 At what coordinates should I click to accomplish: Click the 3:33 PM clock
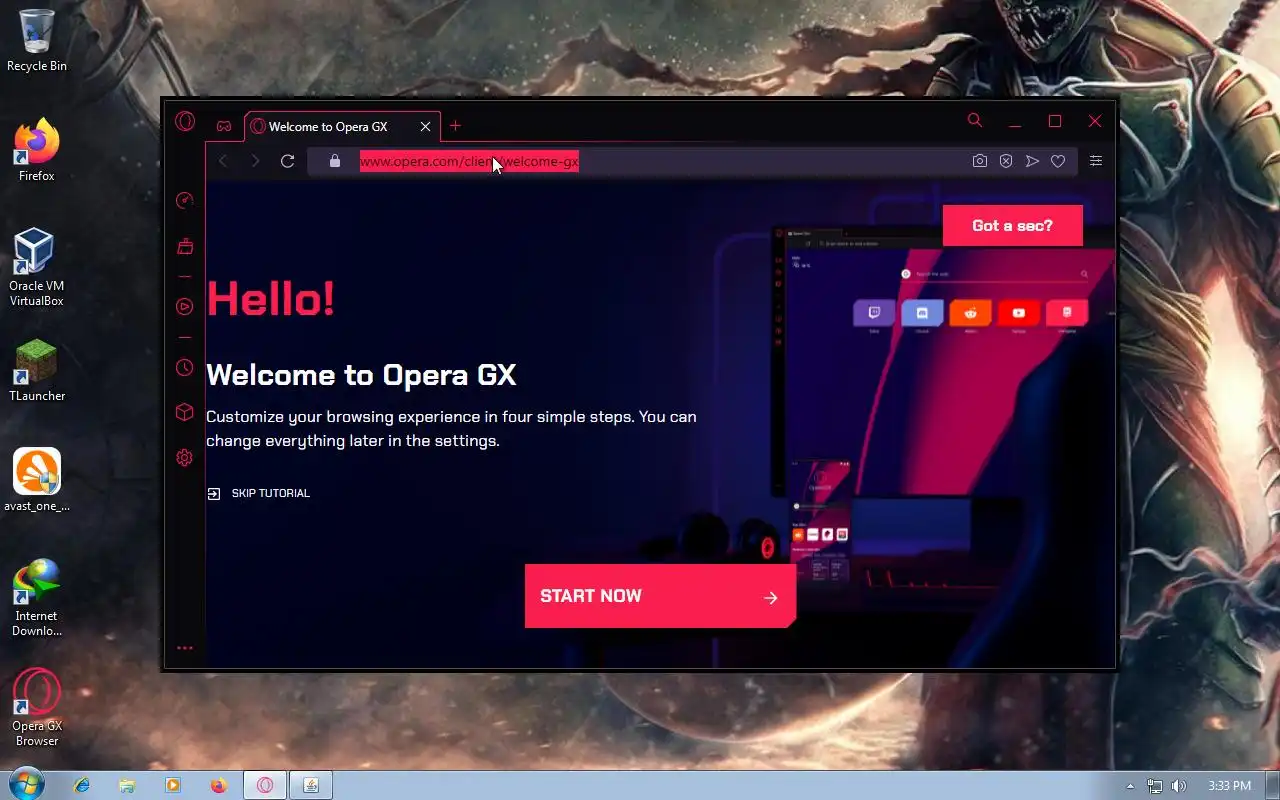point(1229,786)
